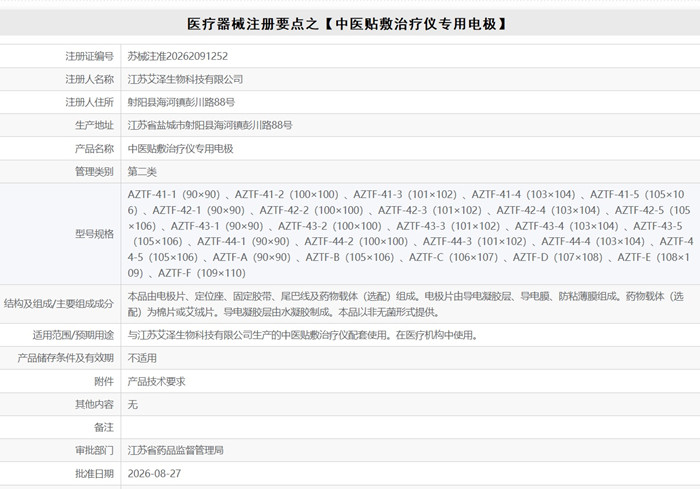Click 江苏省盐城市射阳县海河镇彭川路88号 value

(210, 125)
